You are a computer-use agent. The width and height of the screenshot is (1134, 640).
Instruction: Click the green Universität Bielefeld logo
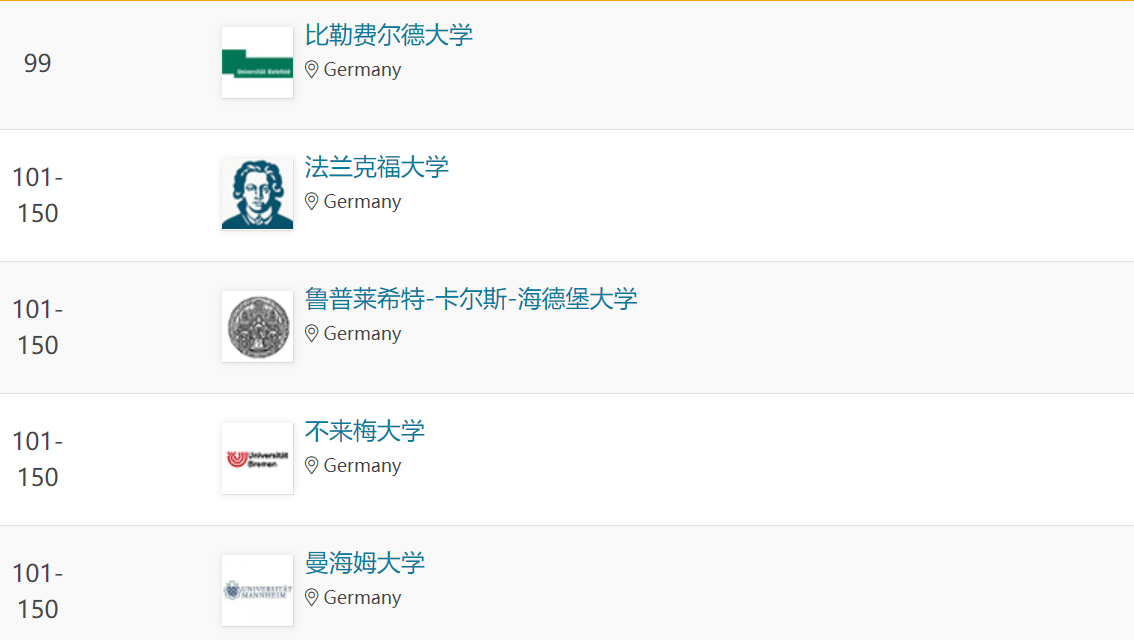click(x=257, y=62)
